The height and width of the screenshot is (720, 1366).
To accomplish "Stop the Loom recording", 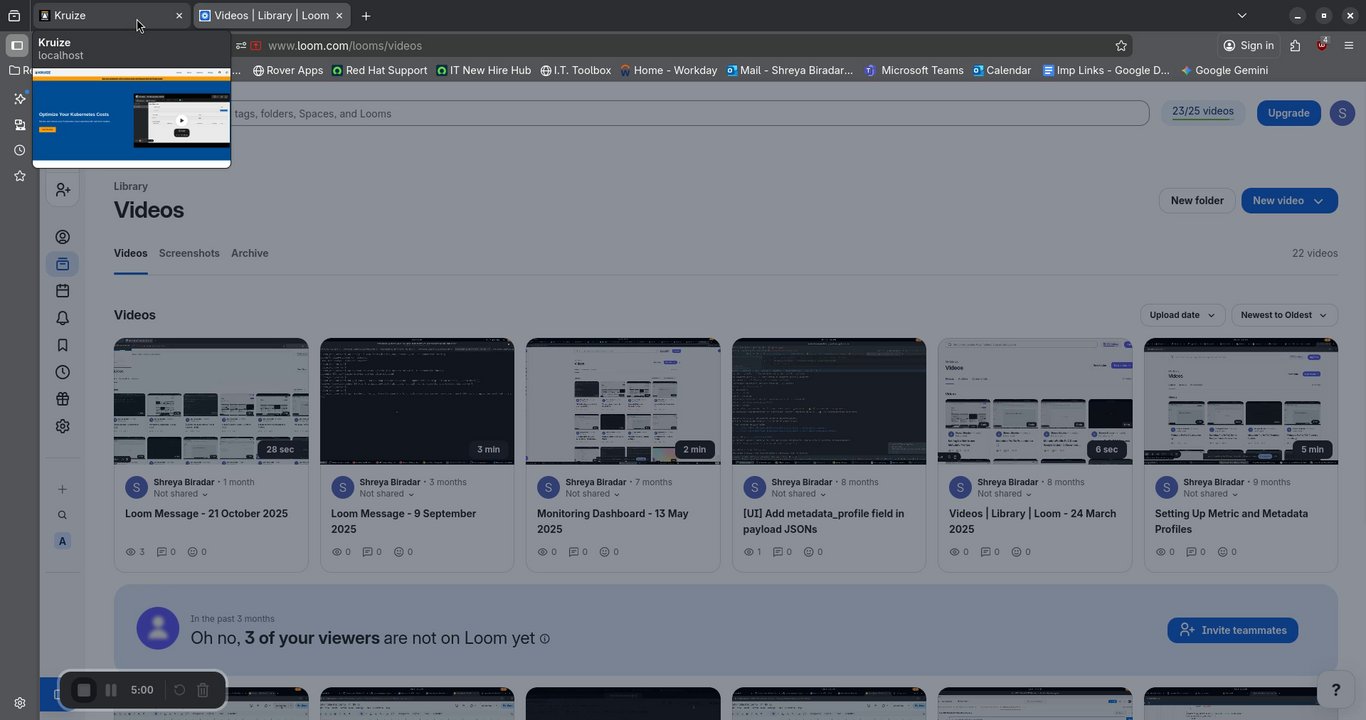I will [x=85, y=690].
